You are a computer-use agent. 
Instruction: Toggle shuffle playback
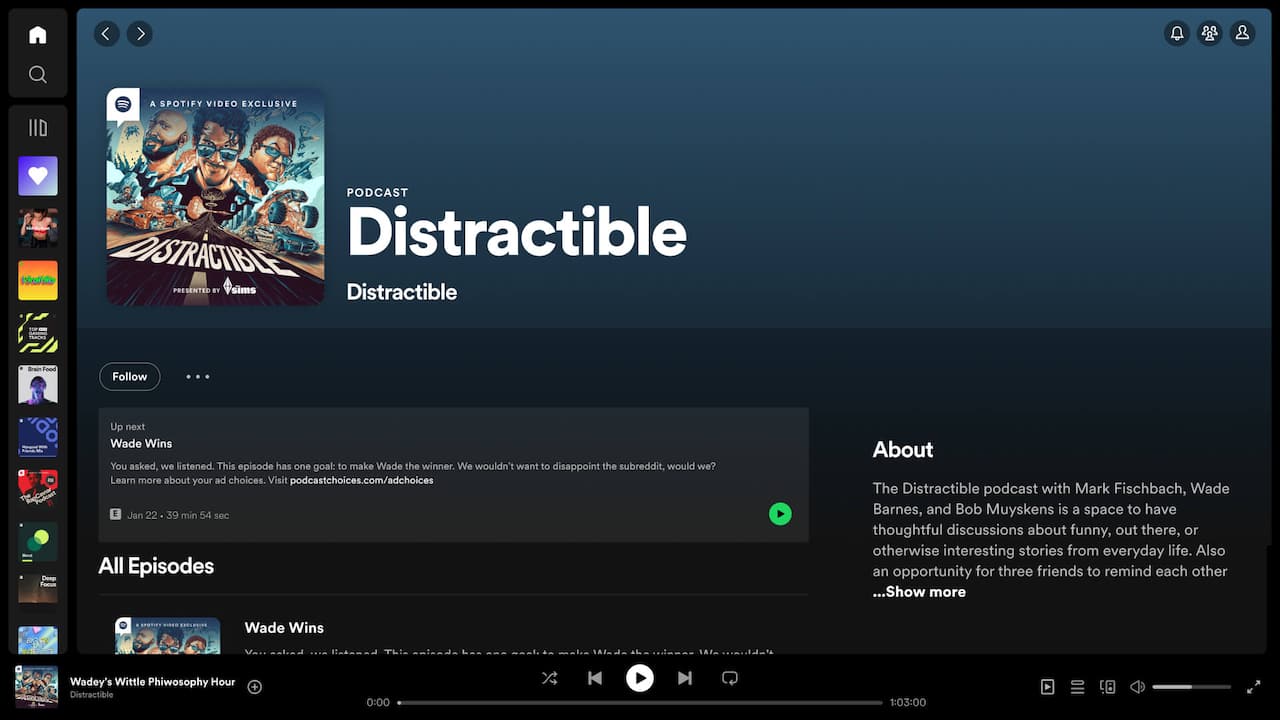click(x=550, y=678)
